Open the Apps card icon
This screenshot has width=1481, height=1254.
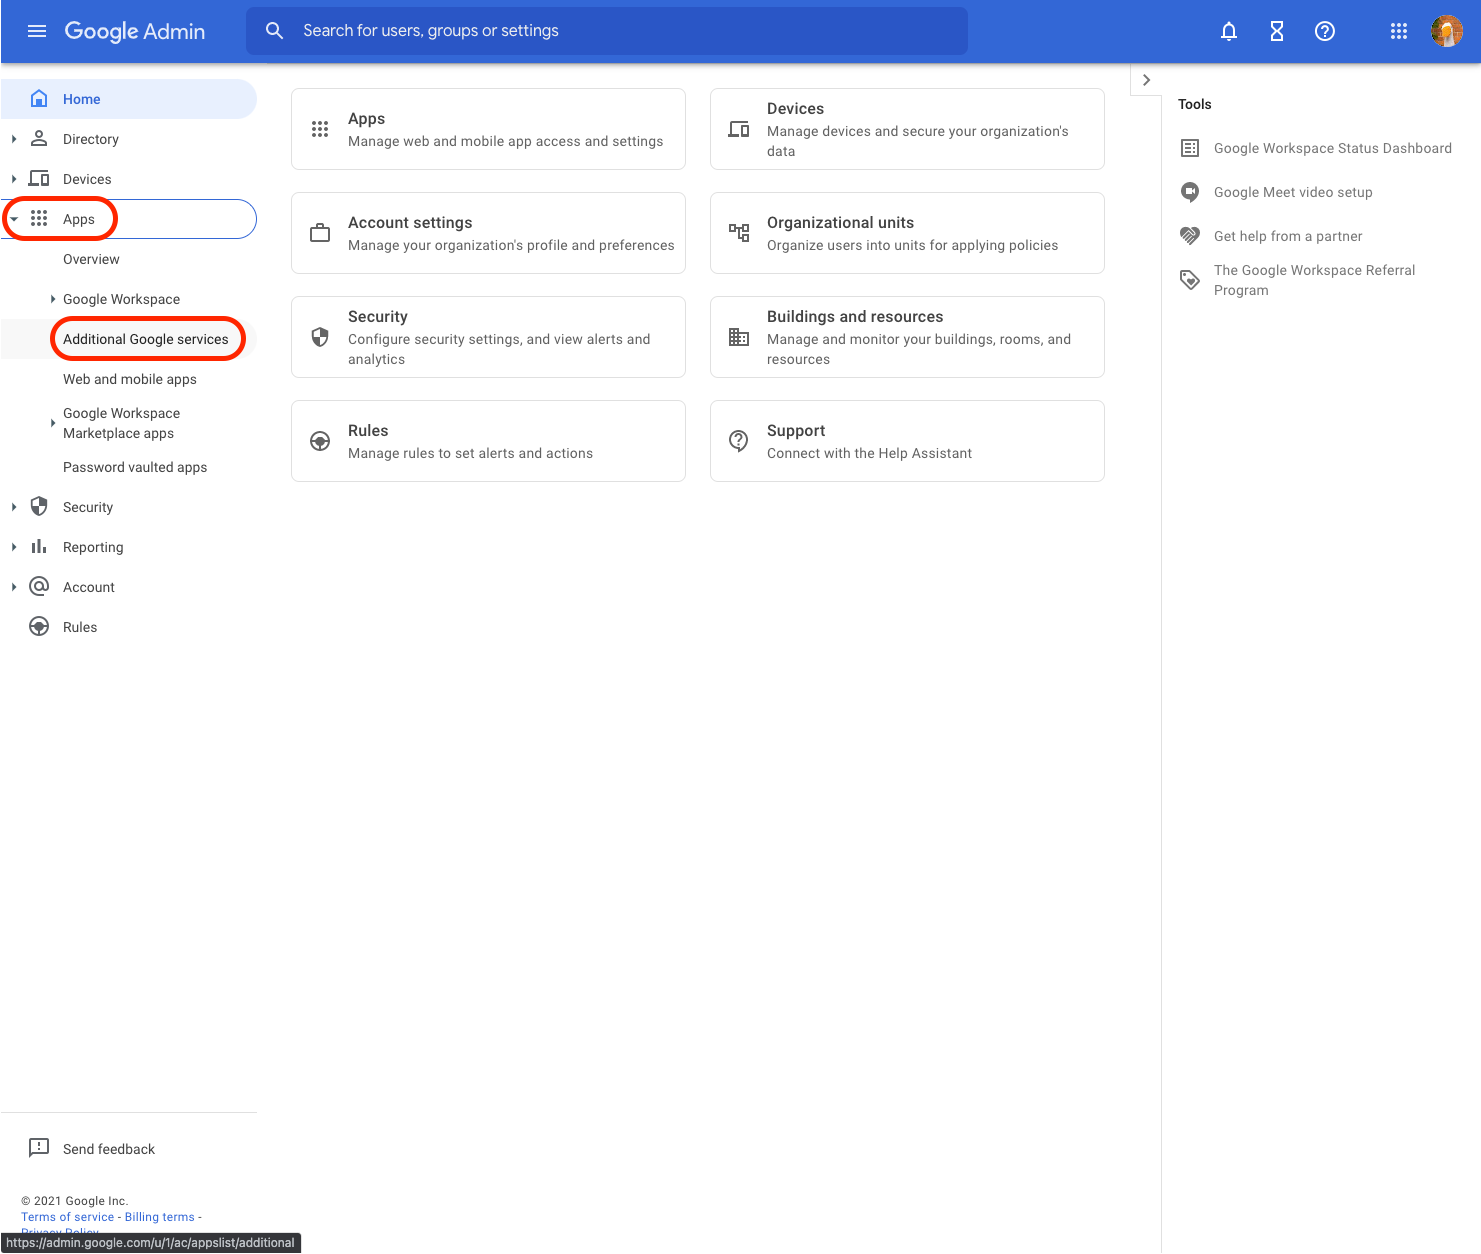320,129
